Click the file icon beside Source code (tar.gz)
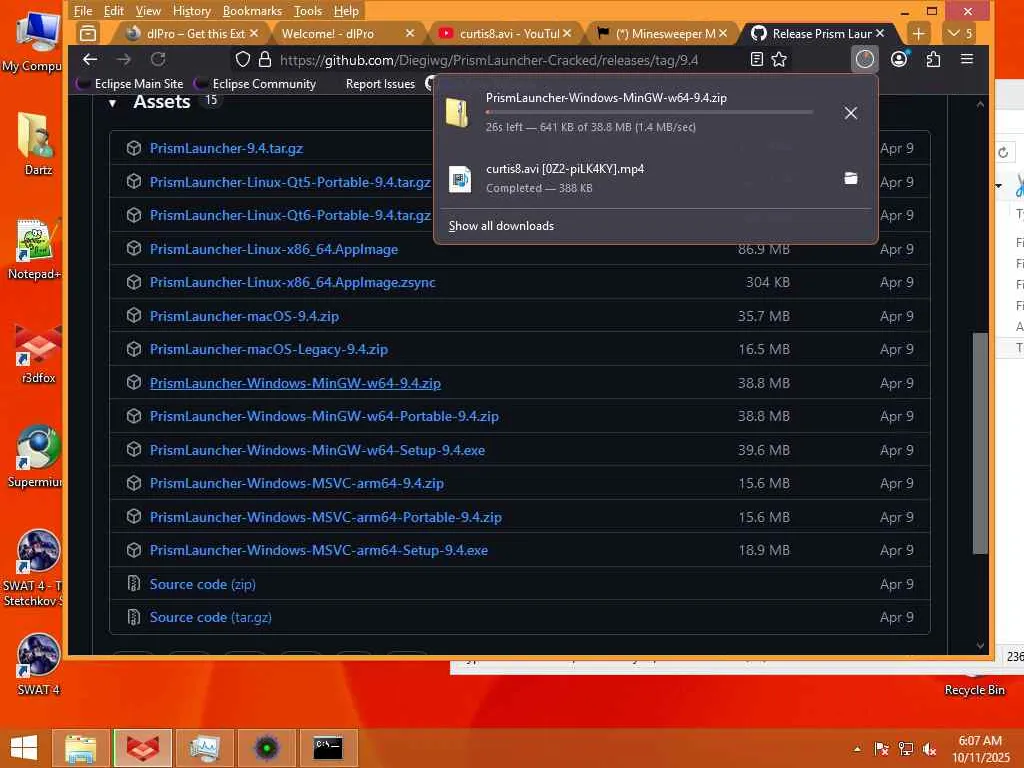This screenshot has height=768, width=1024. pyautogui.click(x=134, y=617)
